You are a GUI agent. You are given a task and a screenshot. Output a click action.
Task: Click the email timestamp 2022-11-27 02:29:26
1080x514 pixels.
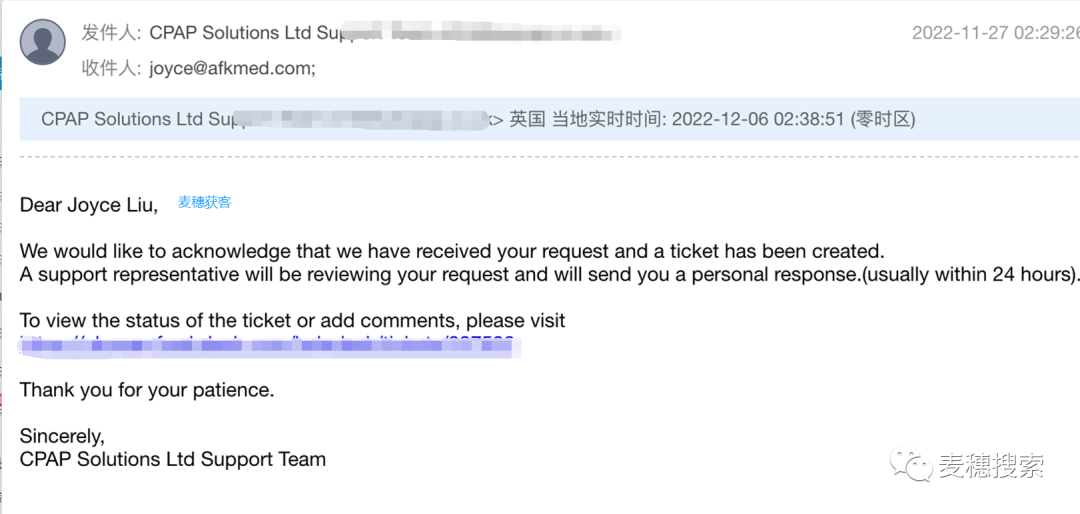coord(995,33)
